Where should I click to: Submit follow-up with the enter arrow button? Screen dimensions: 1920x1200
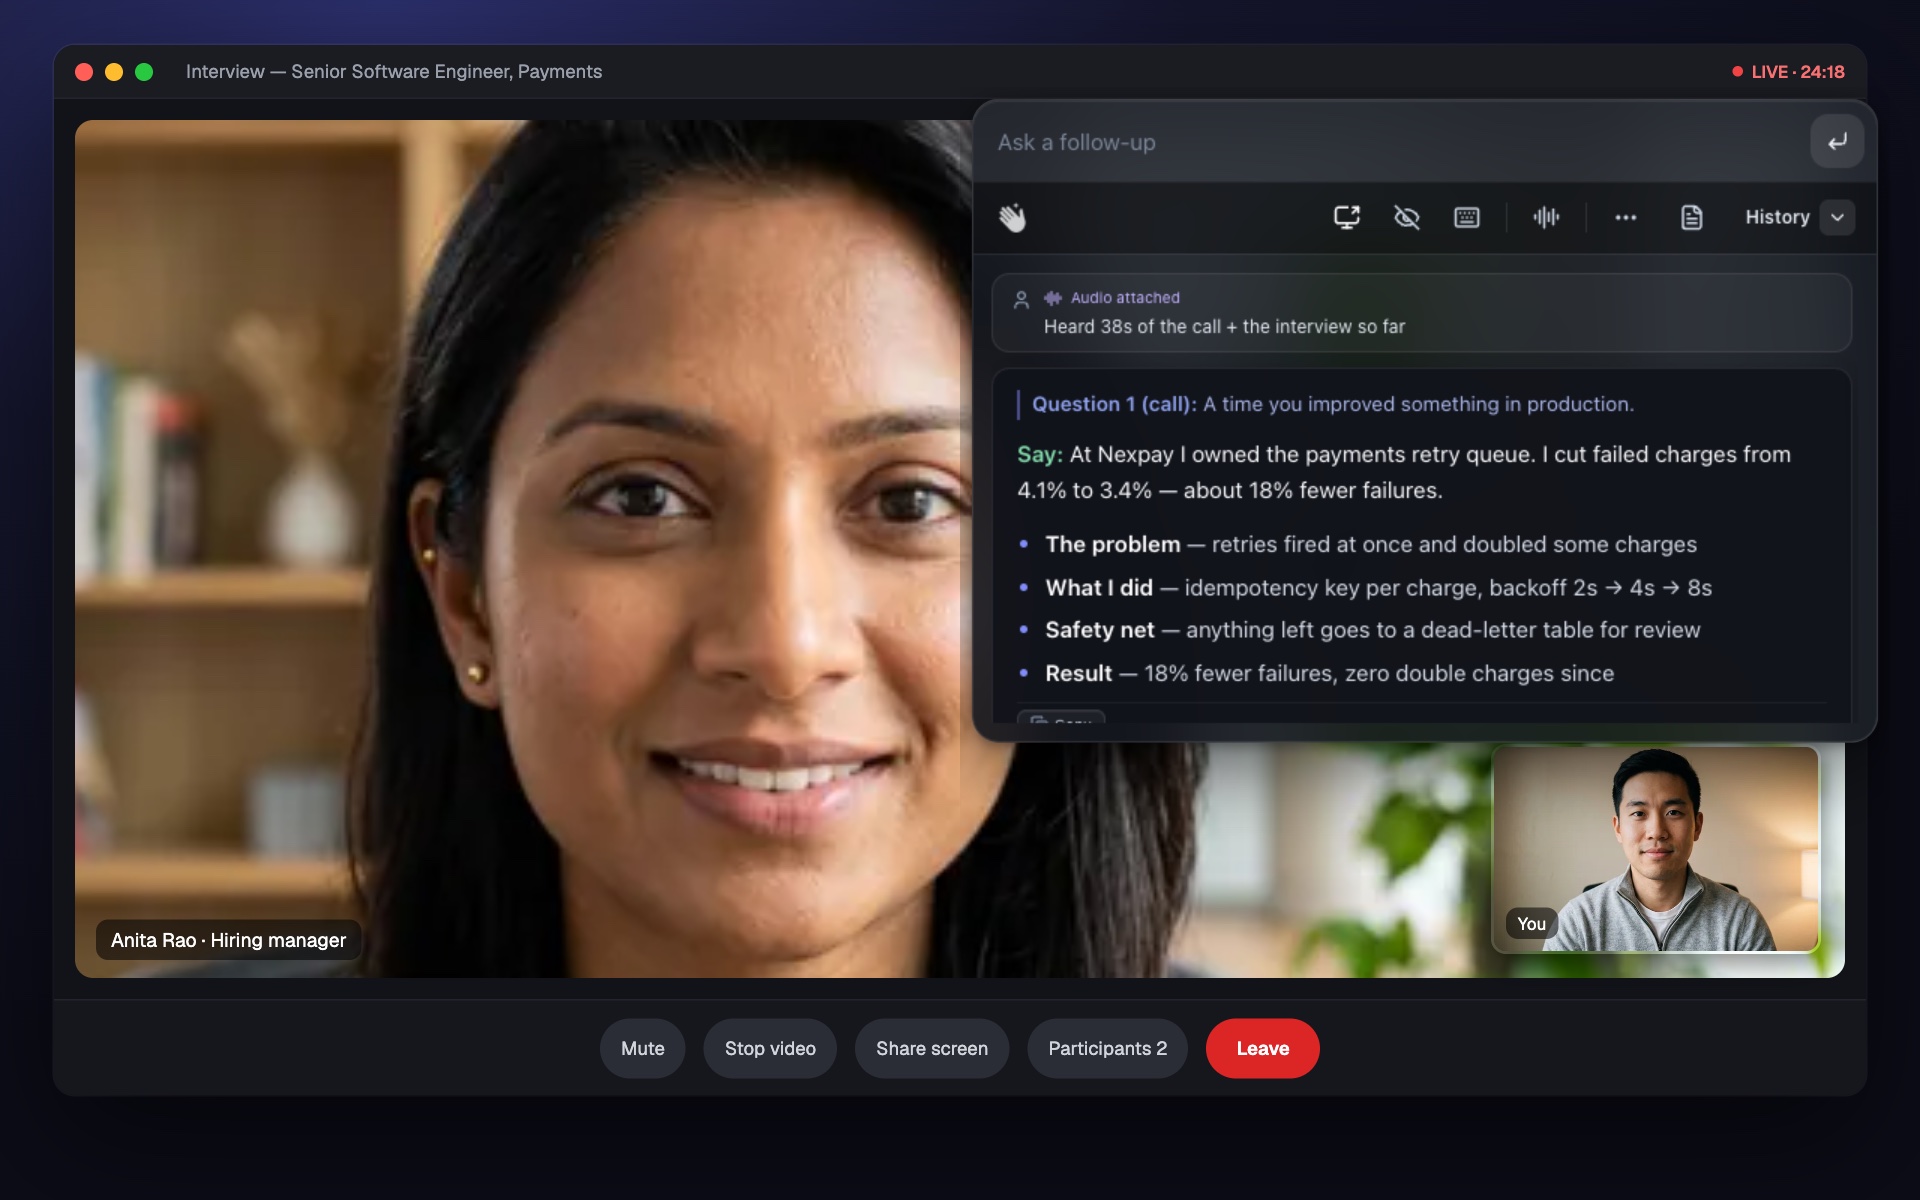coord(1837,141)
